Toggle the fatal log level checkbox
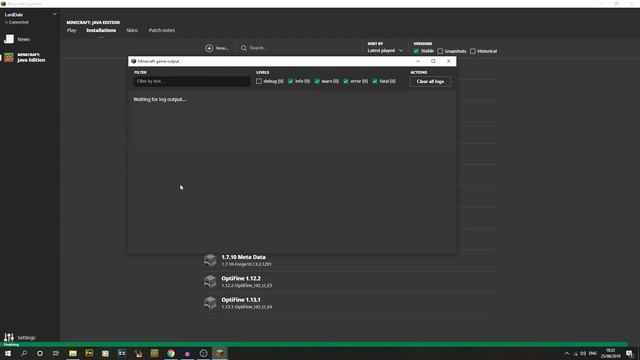The width and height of the screenshot is (640, 360). 375,81
